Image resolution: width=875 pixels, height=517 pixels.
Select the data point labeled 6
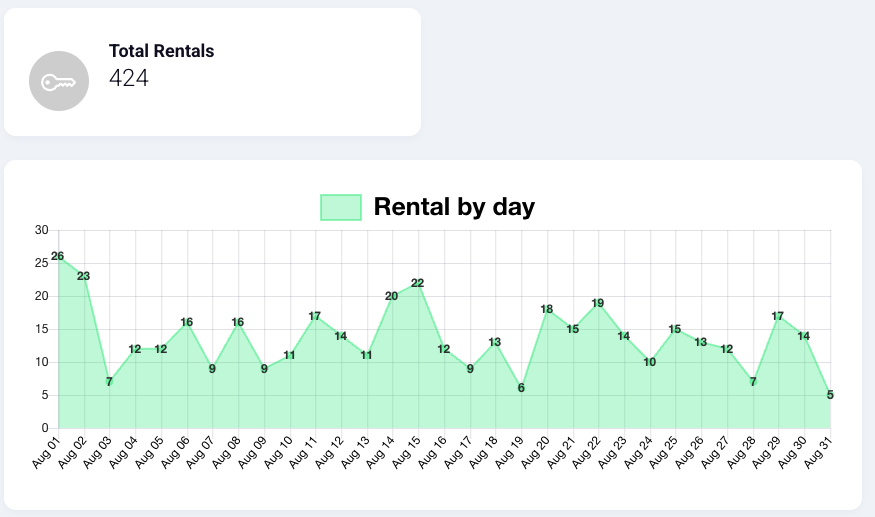[521, 388]
